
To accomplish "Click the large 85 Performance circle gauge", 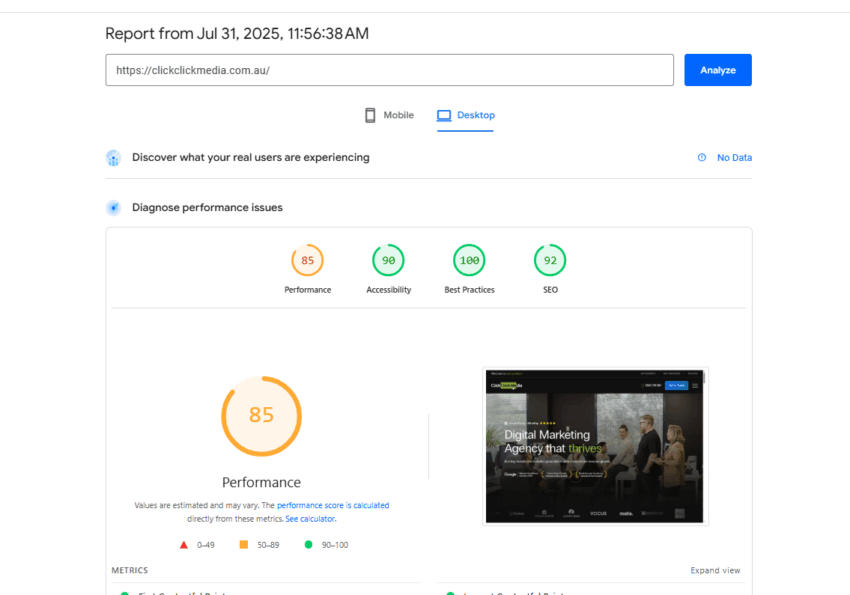I will pos(261,416).
